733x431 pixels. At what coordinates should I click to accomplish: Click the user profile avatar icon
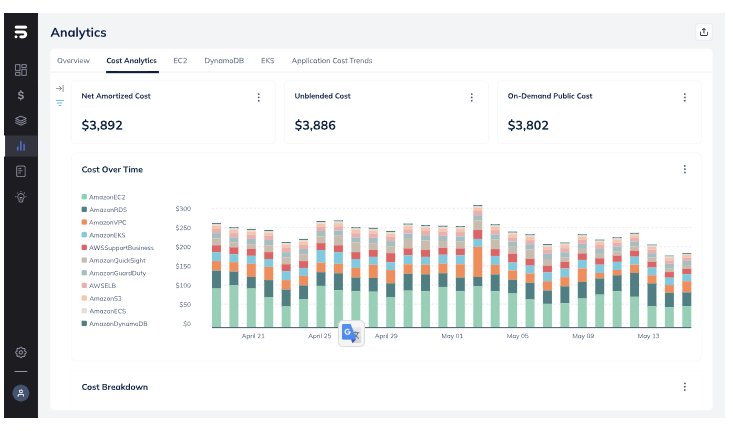(x=20, y=393)
